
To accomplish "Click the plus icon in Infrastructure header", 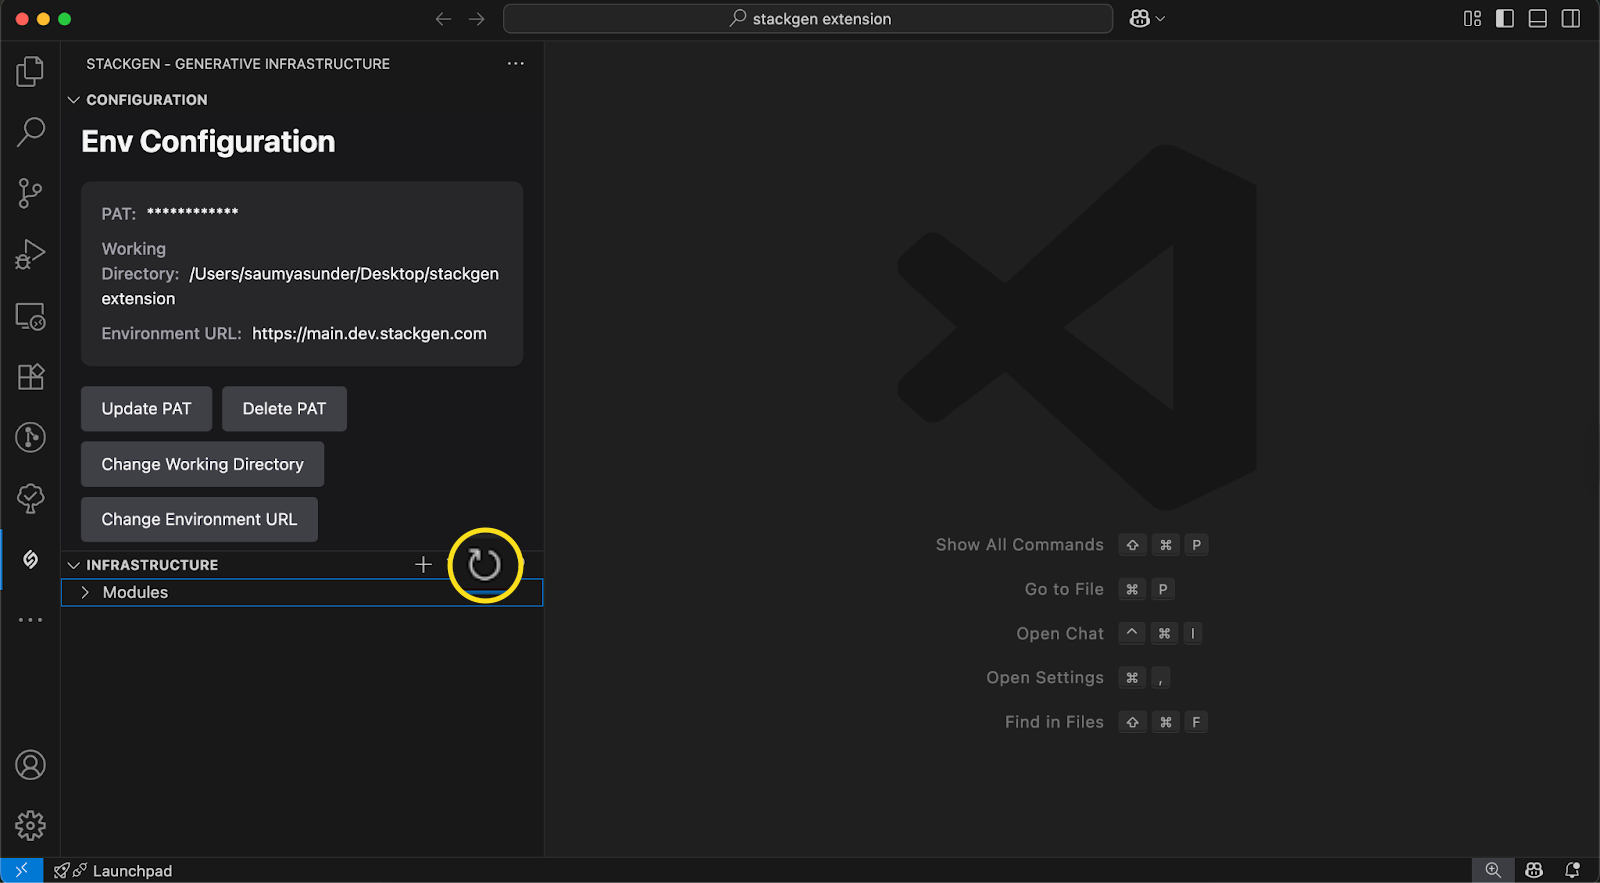I will (x=423, y=565).
